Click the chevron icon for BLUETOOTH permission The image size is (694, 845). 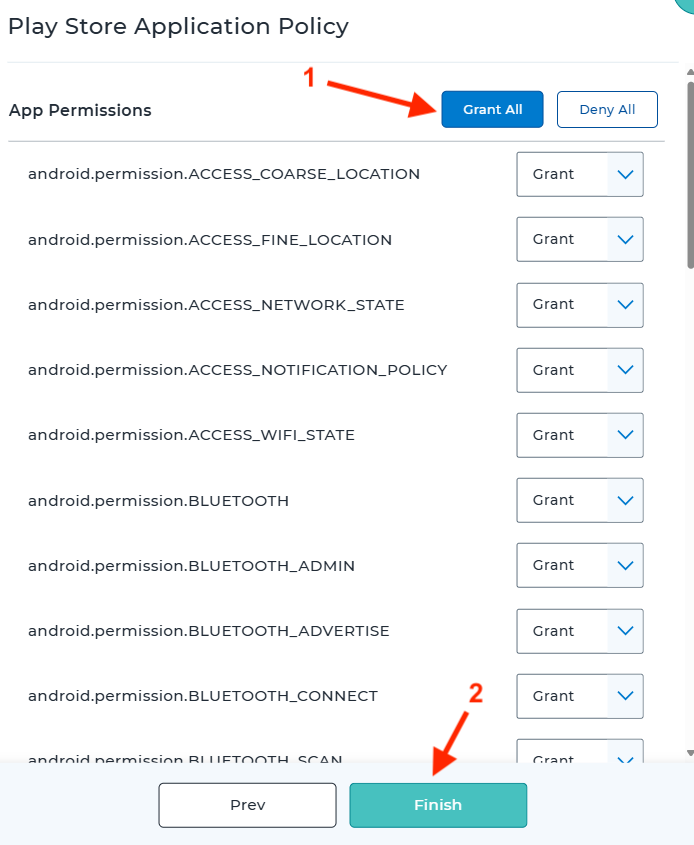626,500
